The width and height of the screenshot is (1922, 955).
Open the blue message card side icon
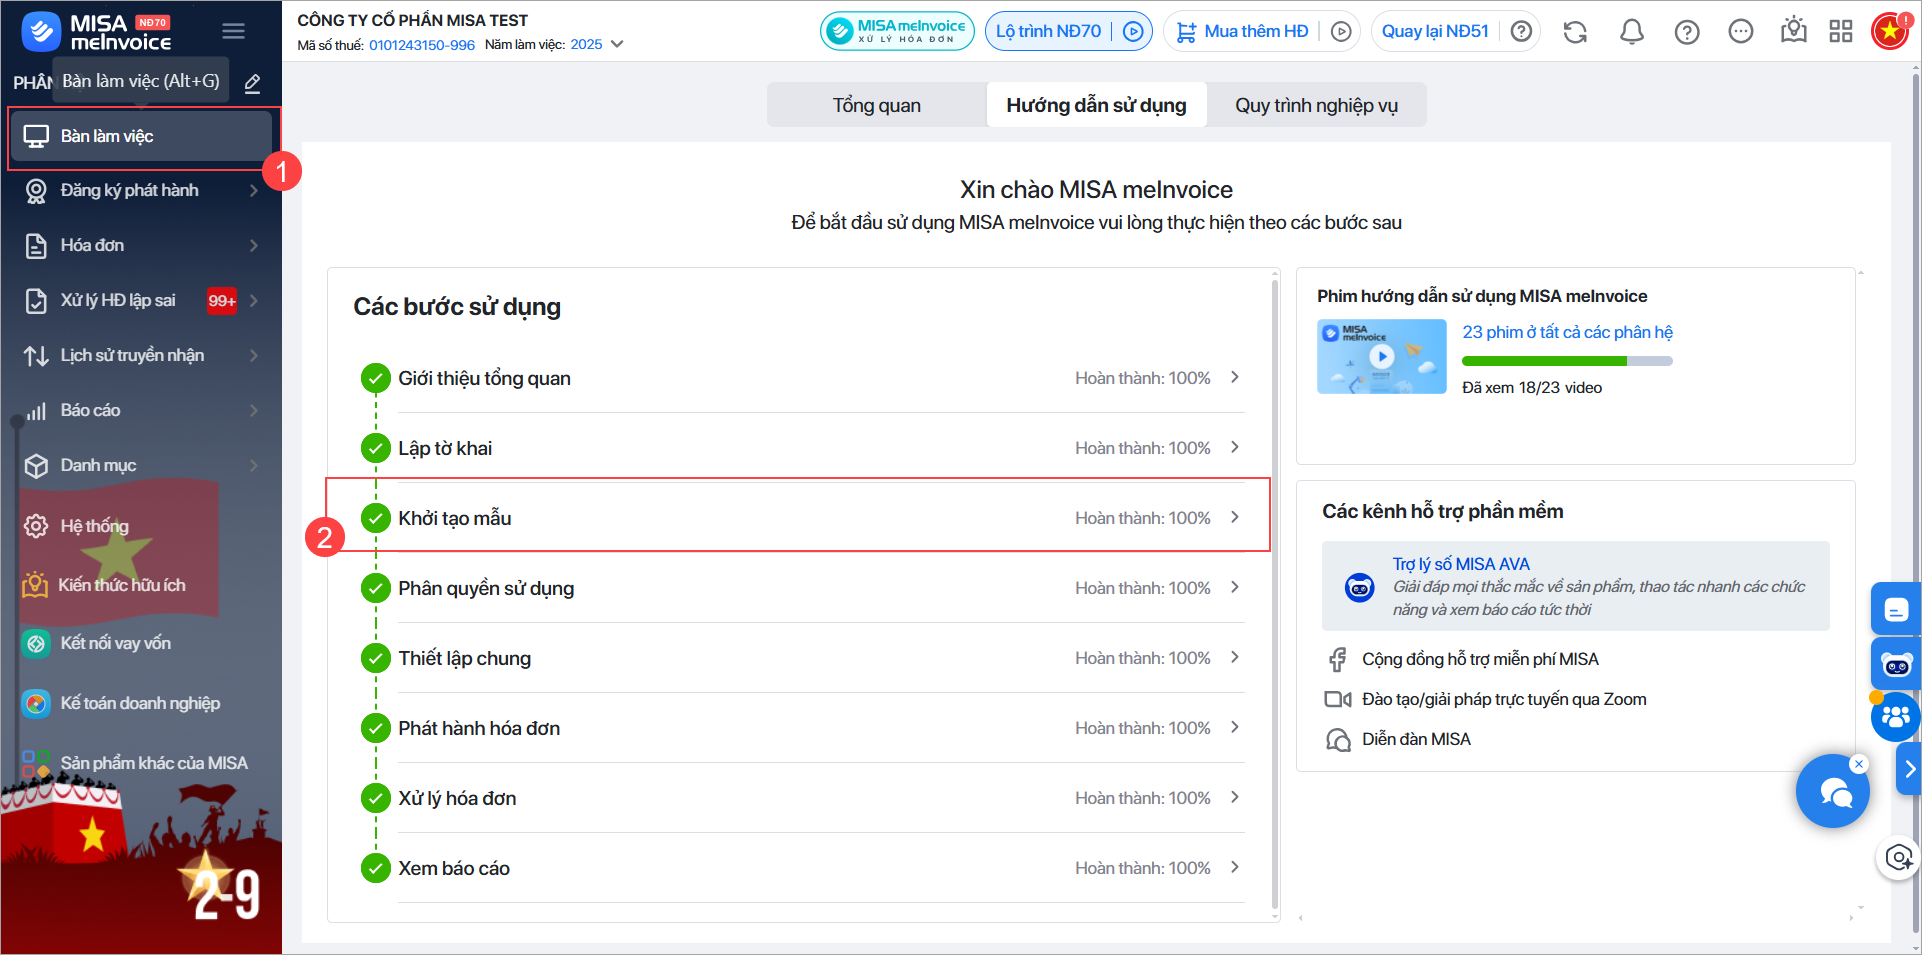pyautogui.click(x=1896, y=609)
